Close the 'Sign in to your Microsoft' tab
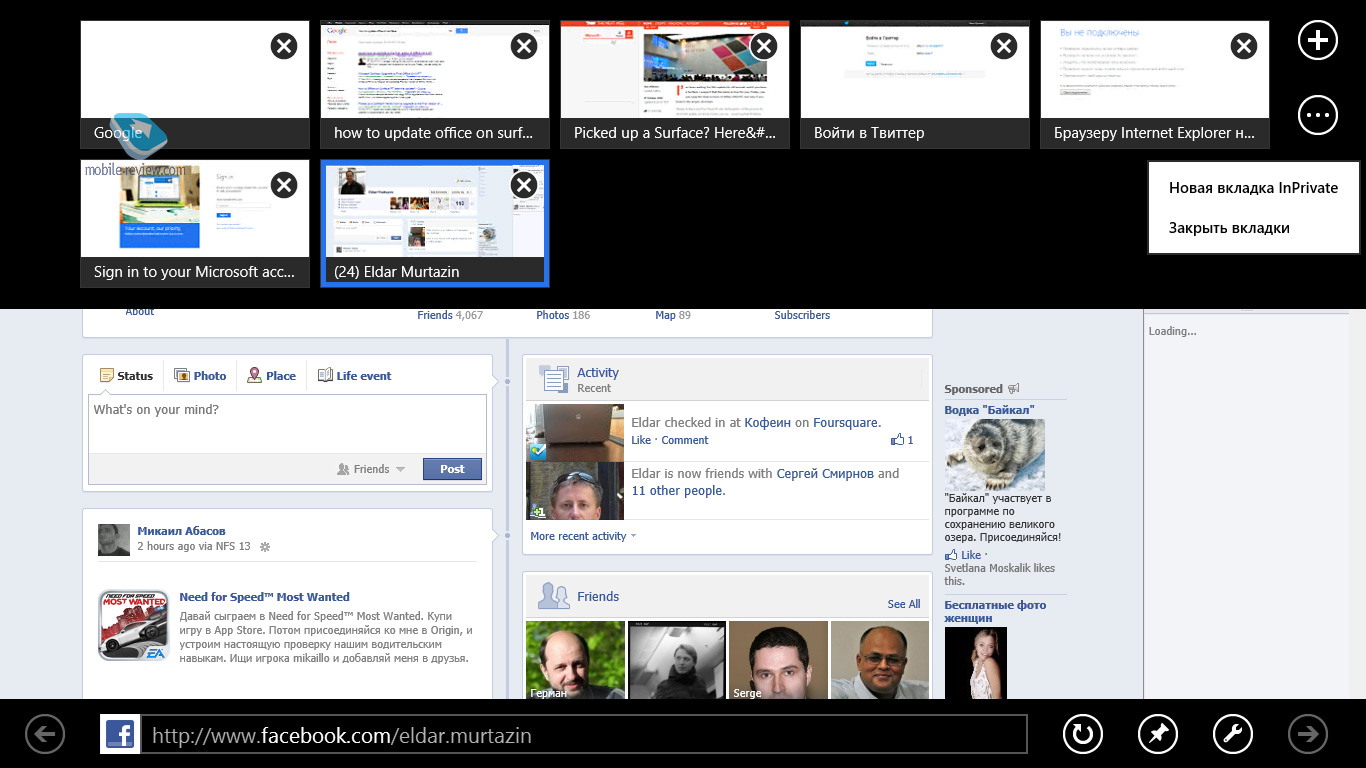The height and width of the screenshot is (768, 1366). click(284, 184)
